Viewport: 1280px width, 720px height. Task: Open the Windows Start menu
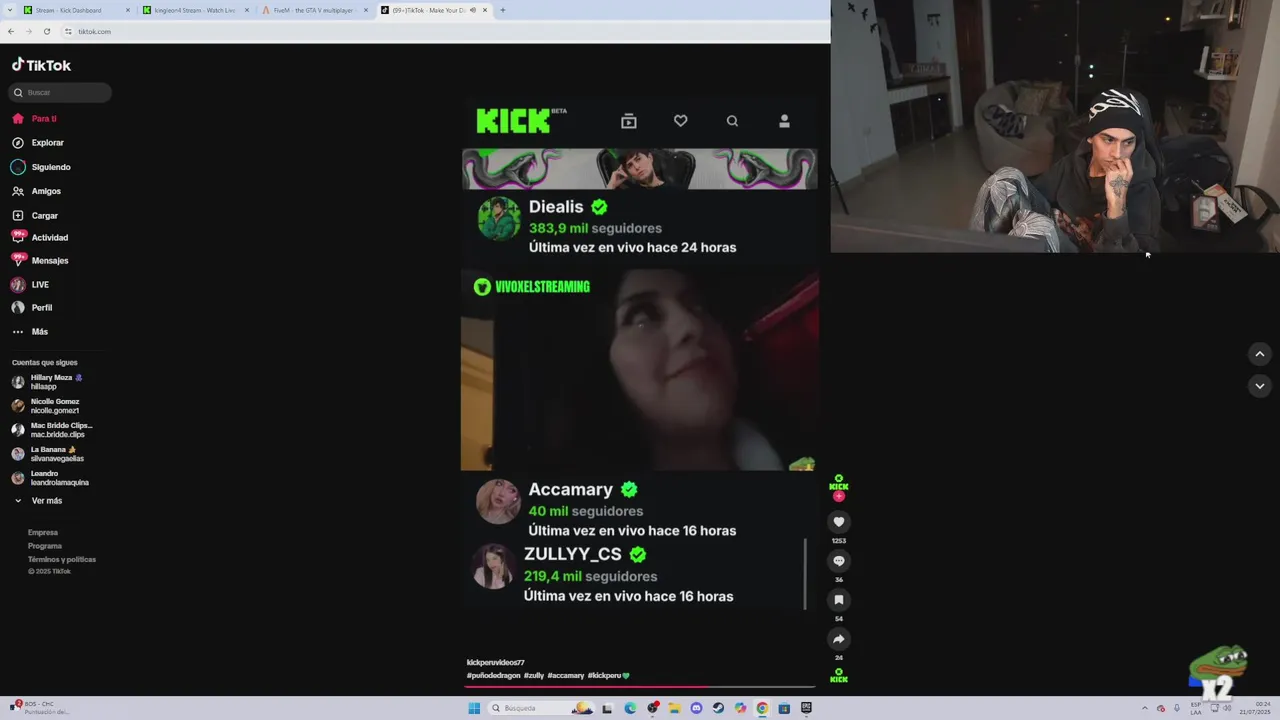click(474, 708)
